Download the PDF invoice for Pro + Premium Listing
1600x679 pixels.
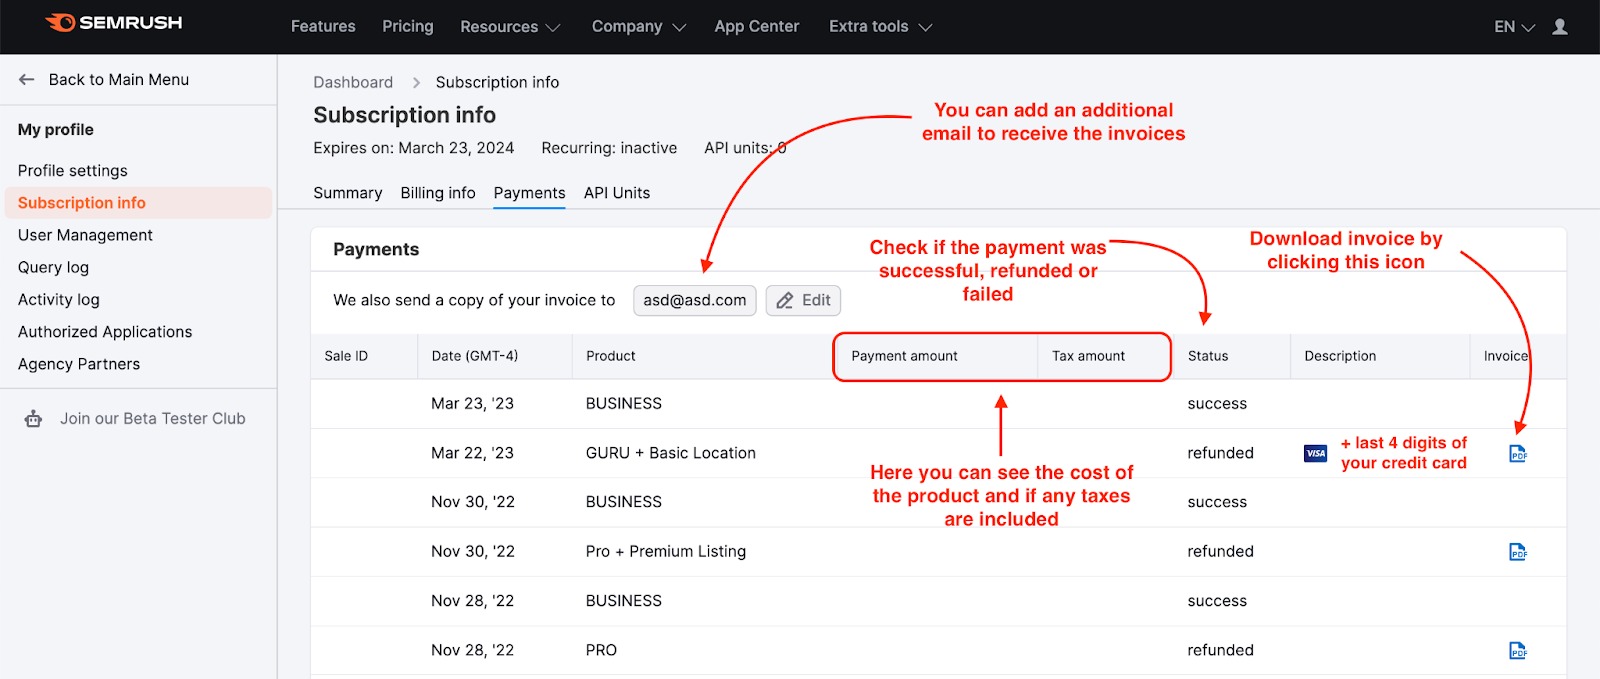point(1518,552)
